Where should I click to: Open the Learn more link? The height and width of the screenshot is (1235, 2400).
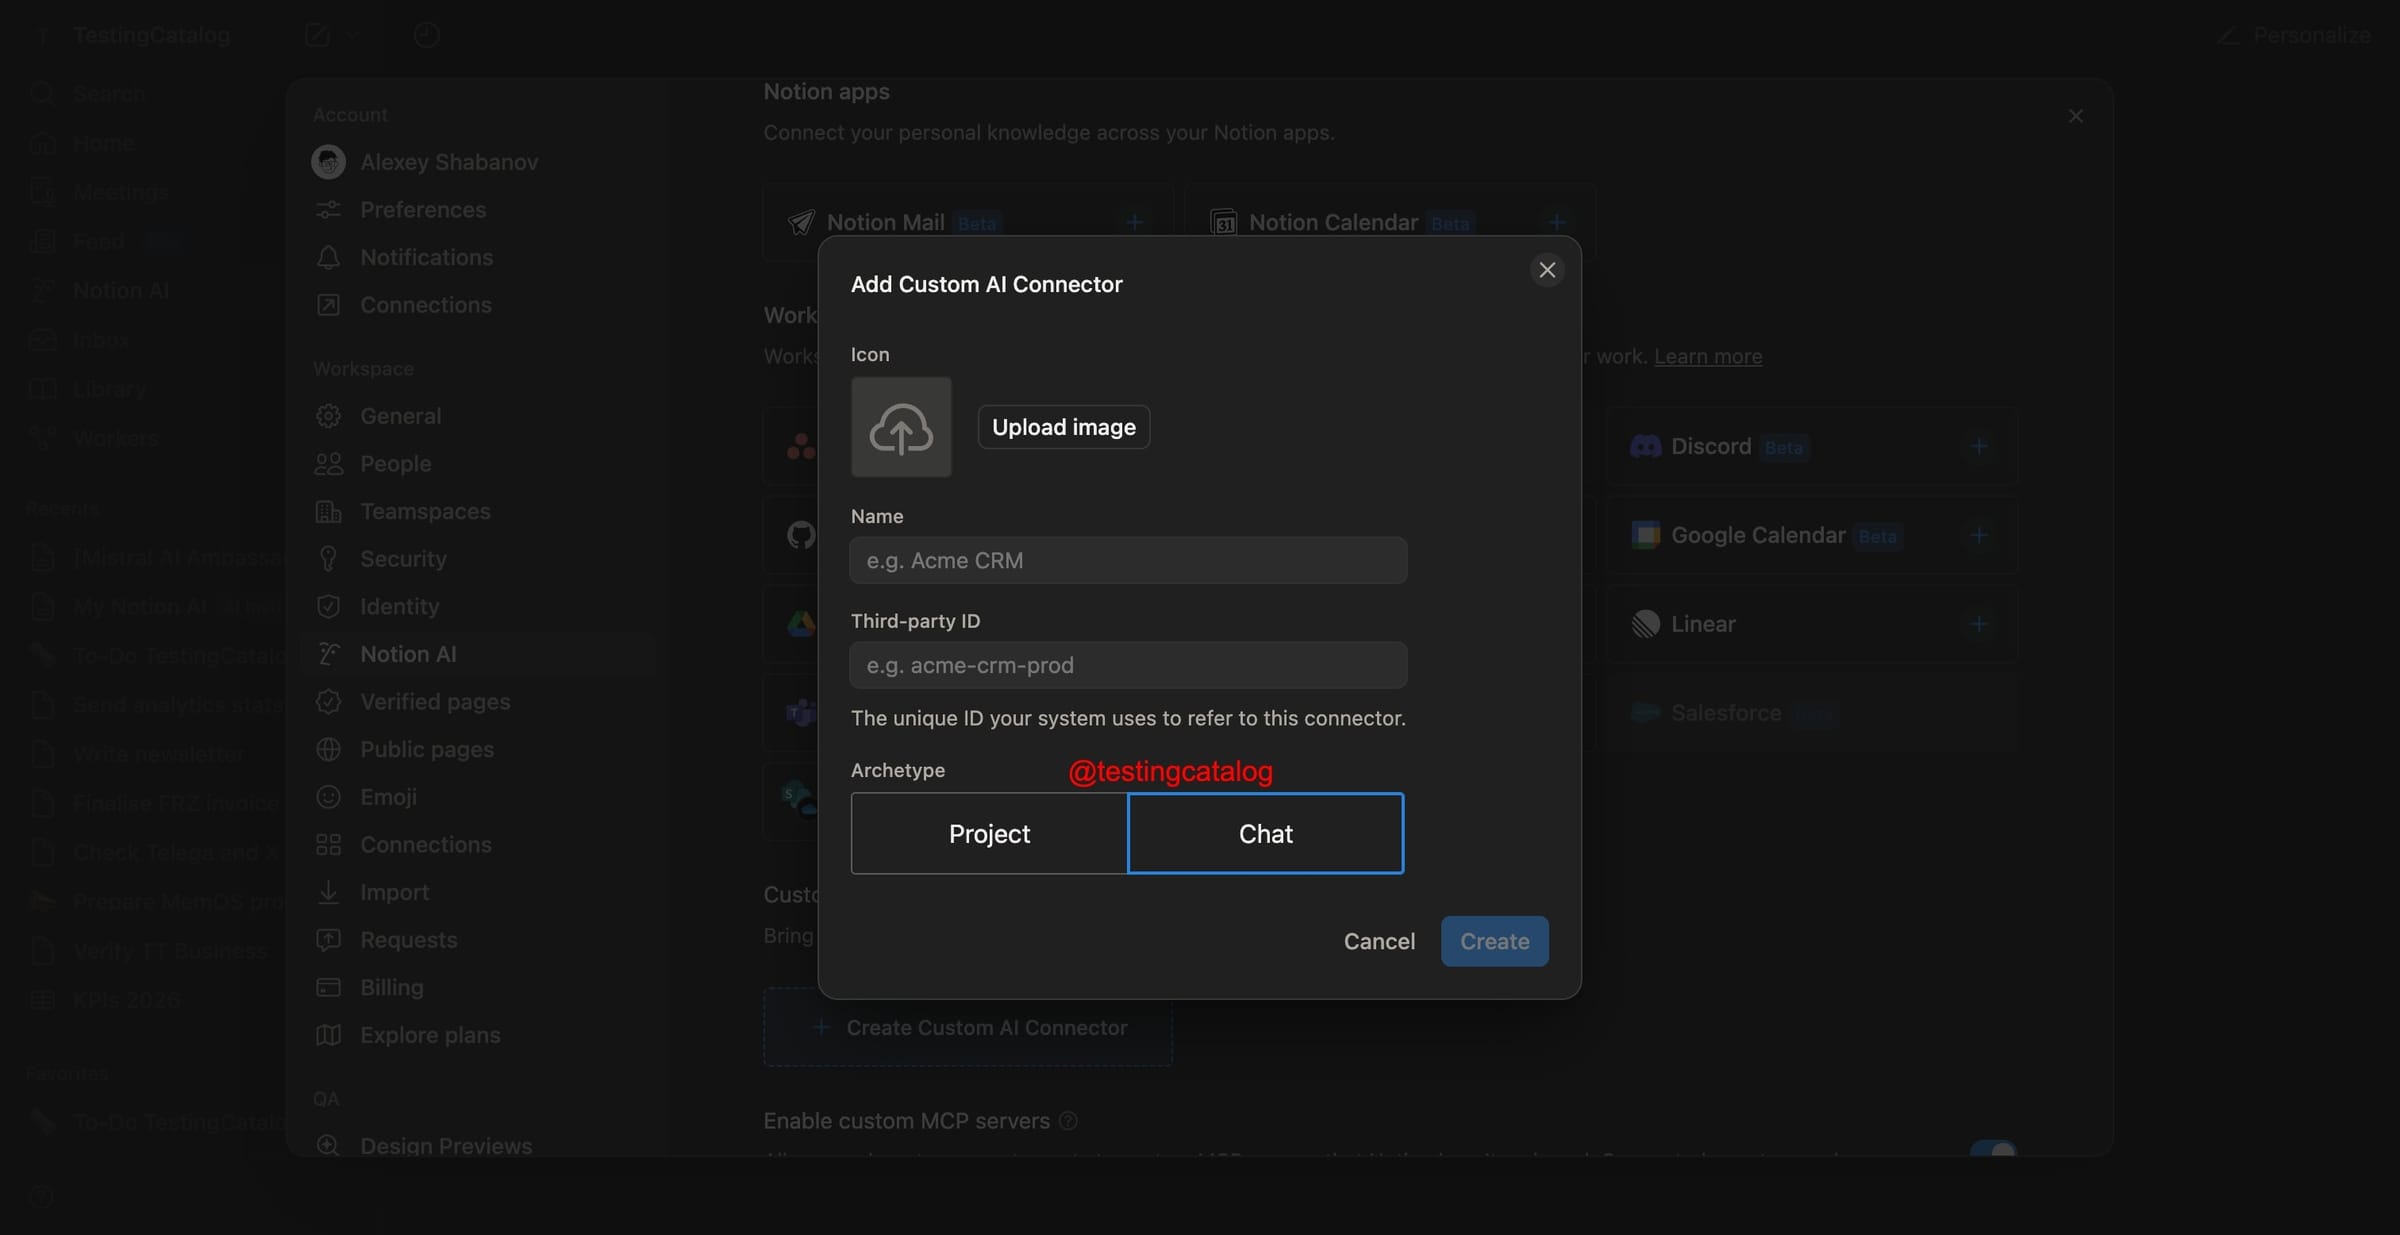[x=1708, y=356]
